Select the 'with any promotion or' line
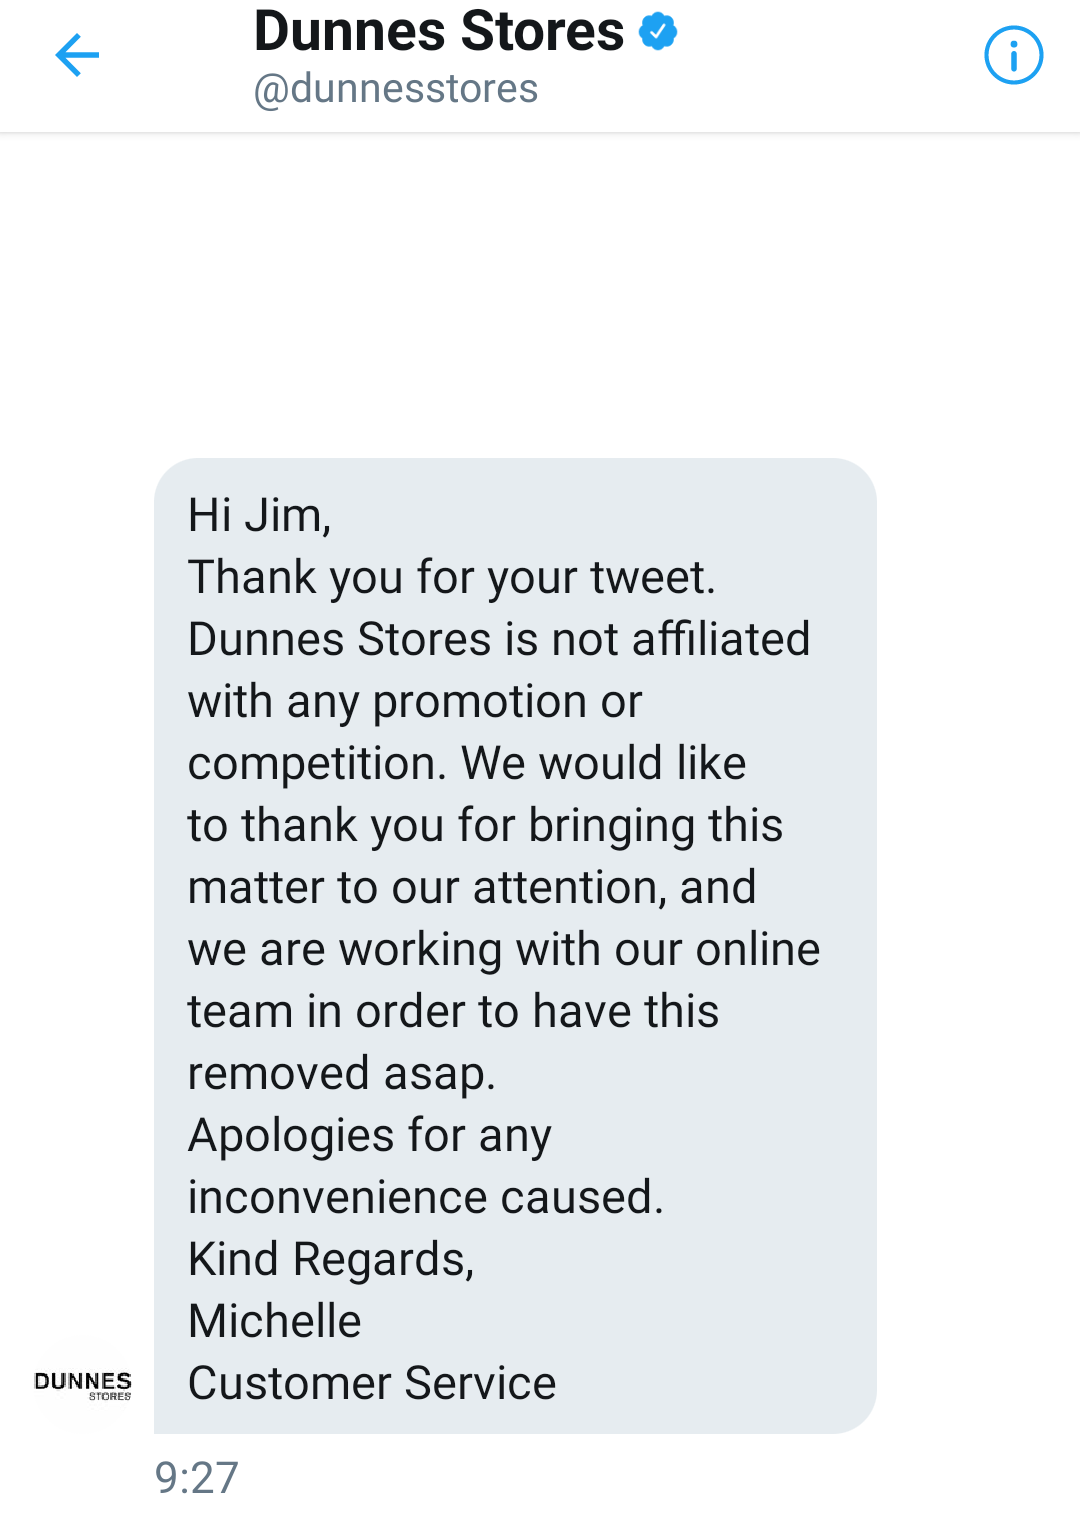The height and width of the screenshot is (1522, 1080). tap(415, 702)
